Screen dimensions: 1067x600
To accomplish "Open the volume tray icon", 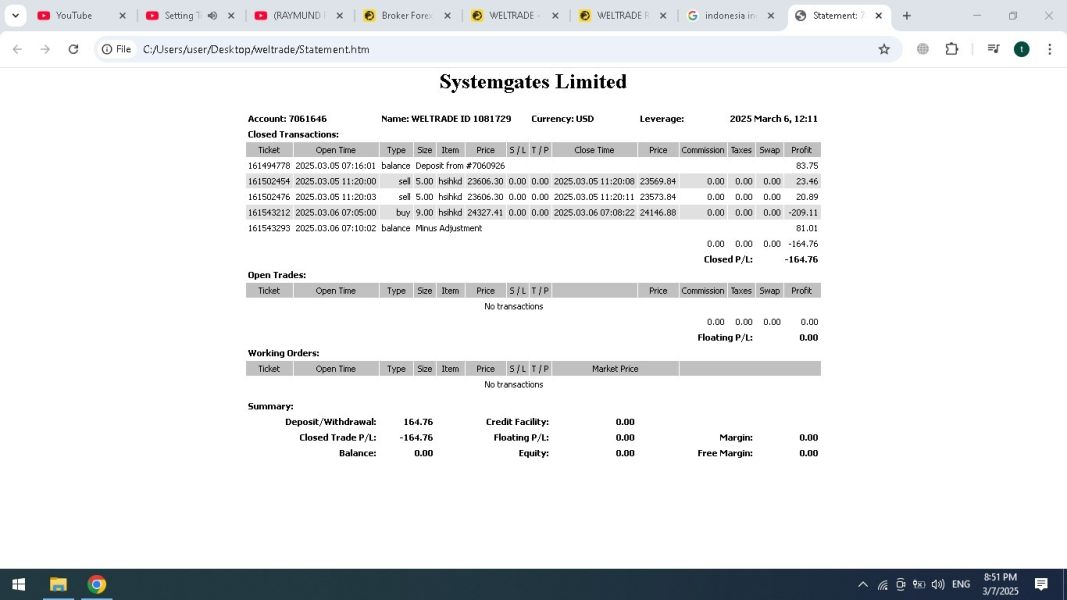I will click(938, 584).
